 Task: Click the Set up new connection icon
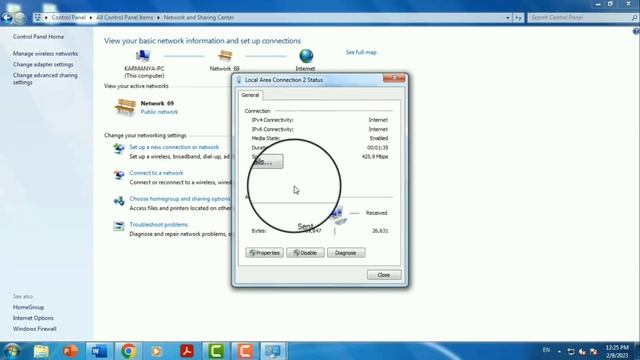tap(119, 149)
